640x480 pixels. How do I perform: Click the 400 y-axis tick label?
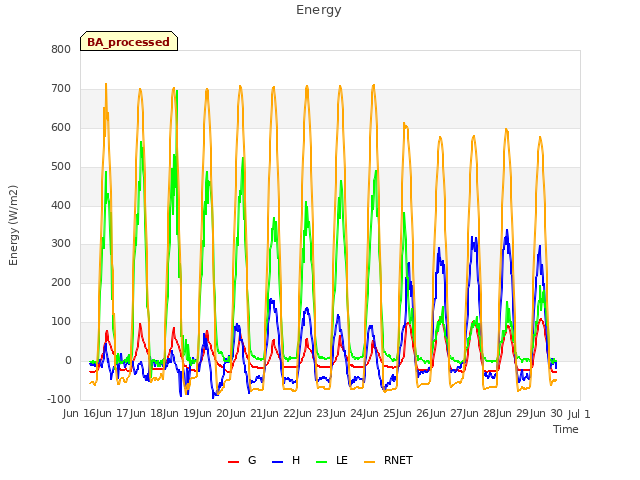(61, 205)
